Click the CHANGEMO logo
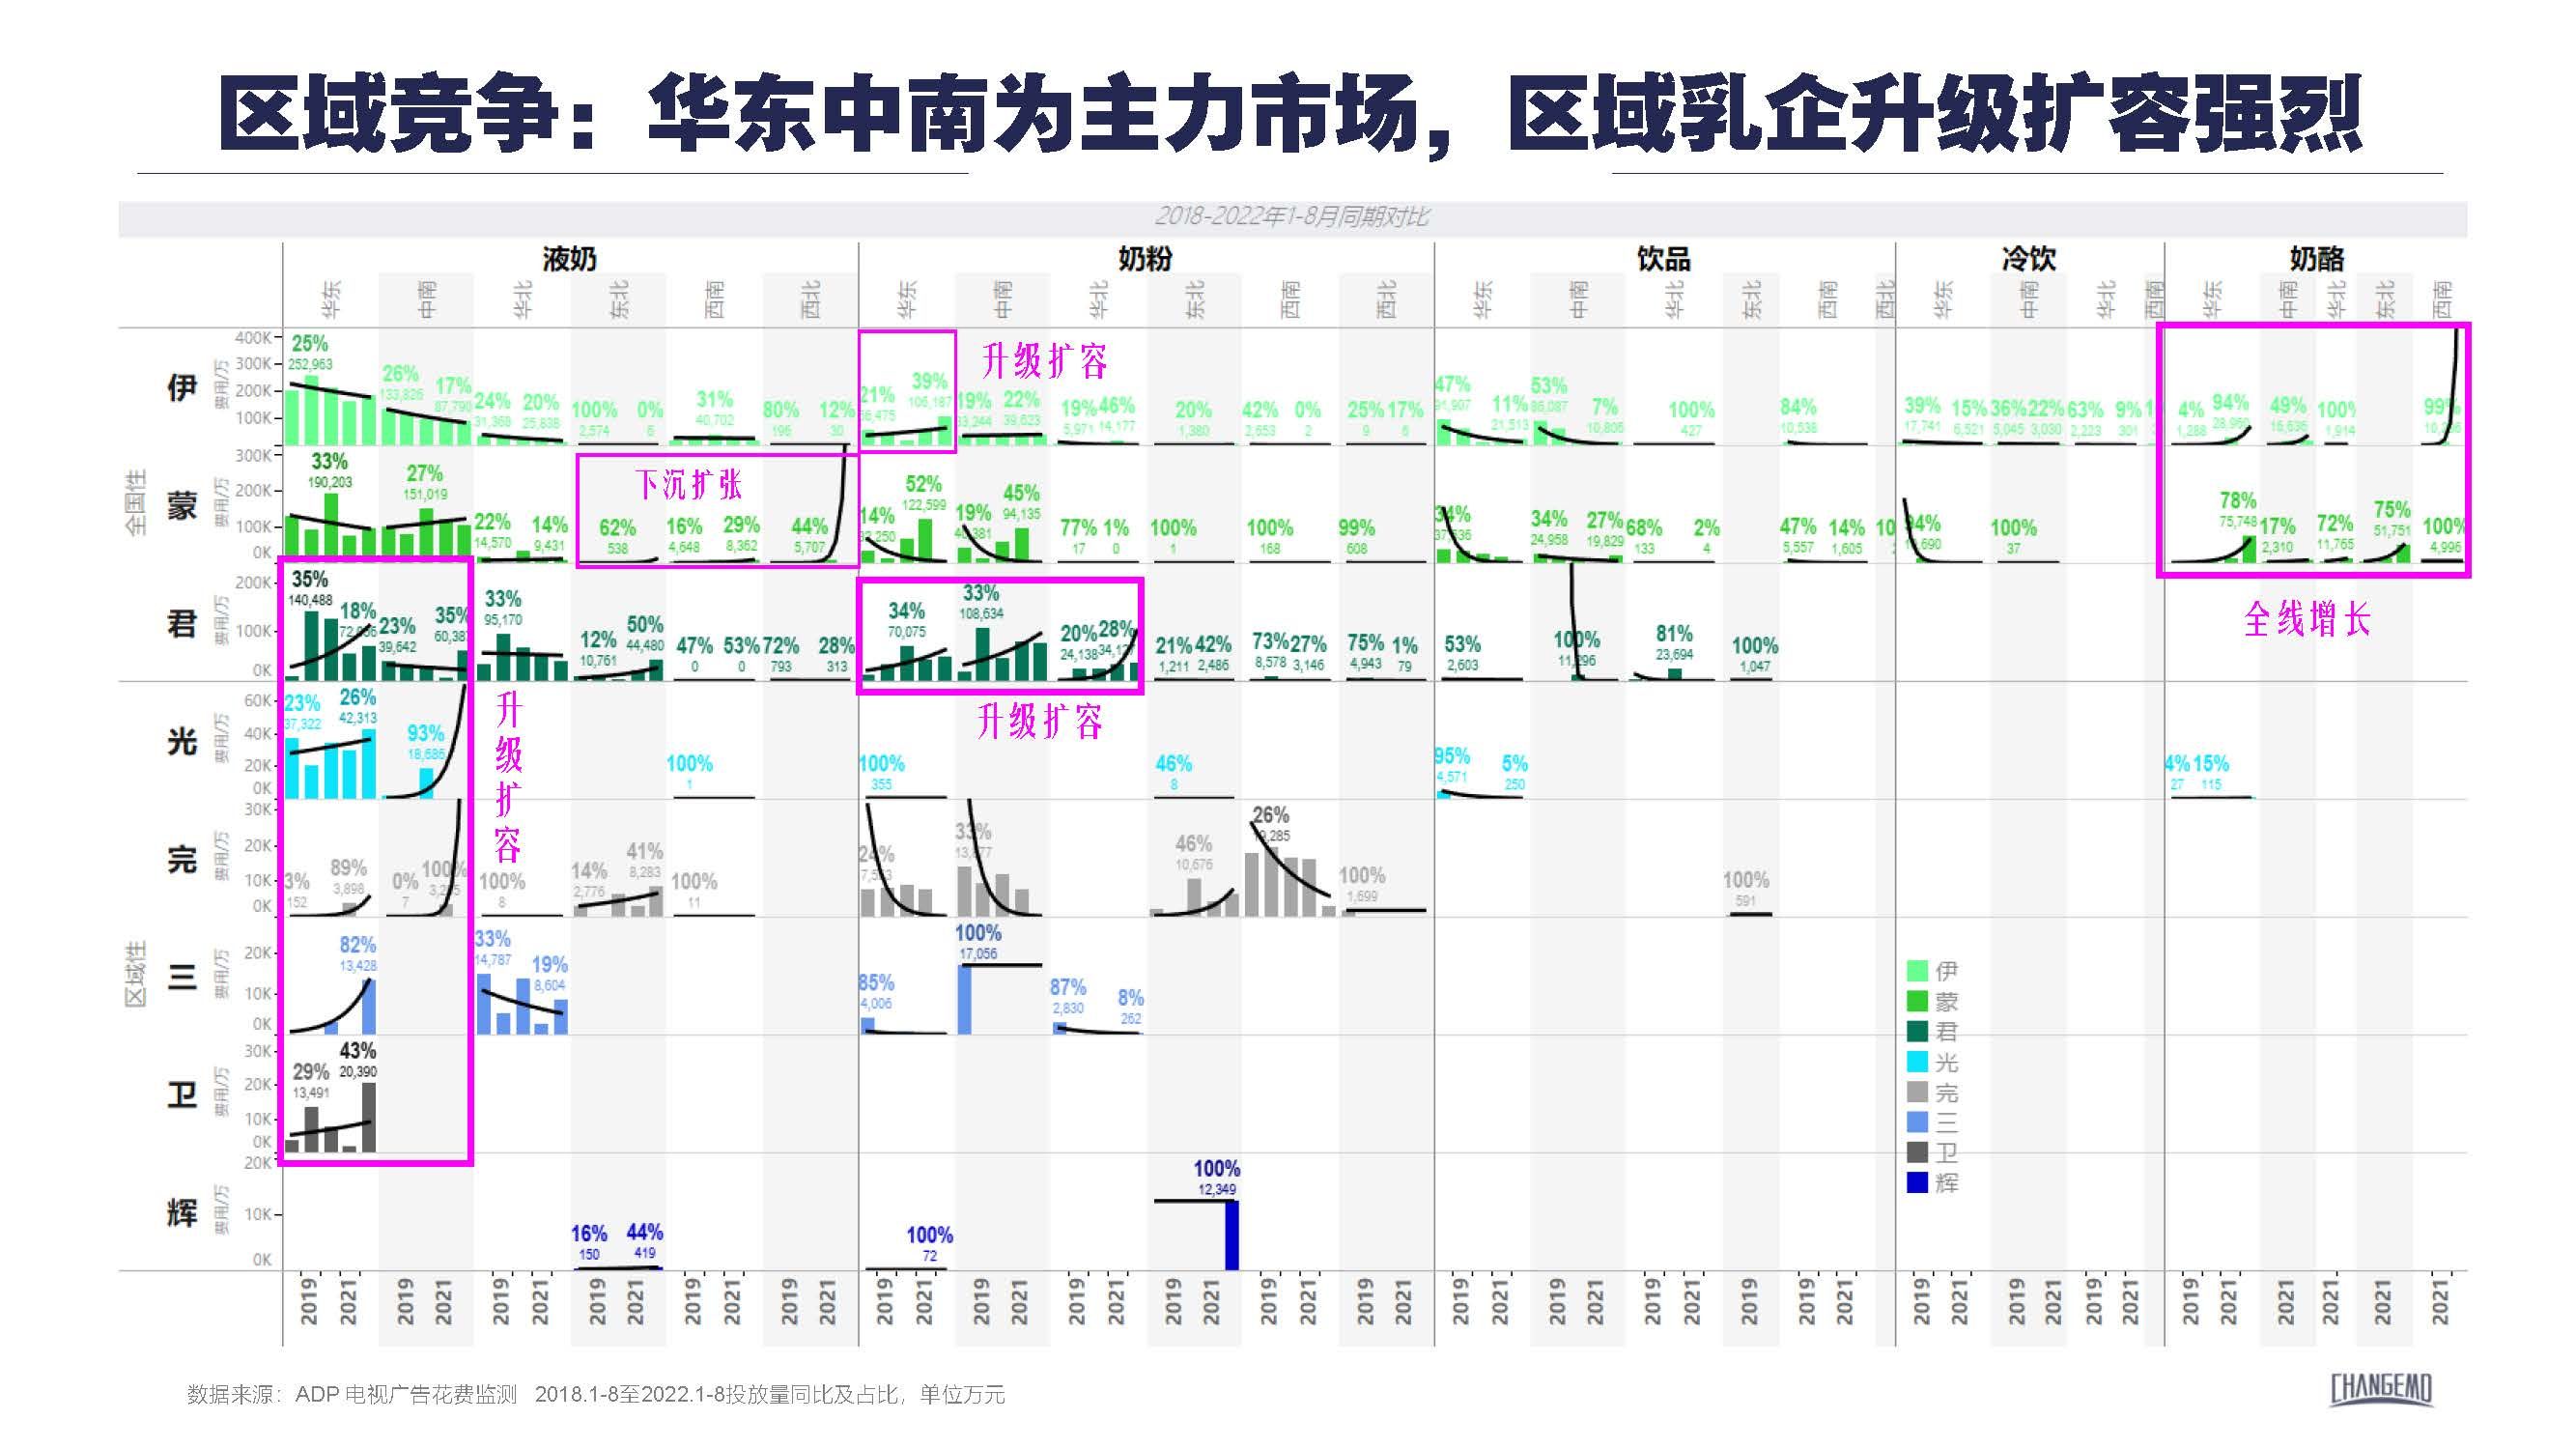2576x1449 pixels. 2381,1389
